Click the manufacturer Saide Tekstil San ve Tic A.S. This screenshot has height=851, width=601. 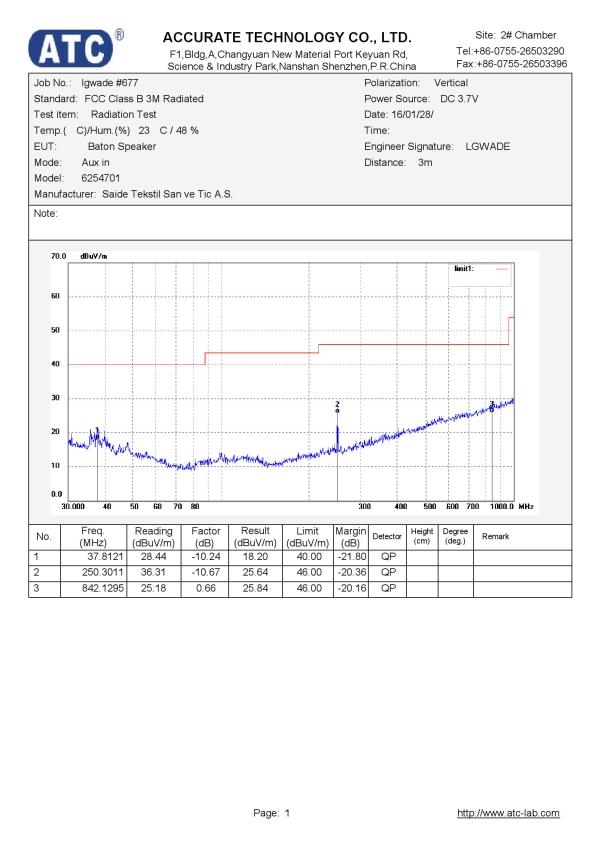pyautogui.click(x=167, y=194)
